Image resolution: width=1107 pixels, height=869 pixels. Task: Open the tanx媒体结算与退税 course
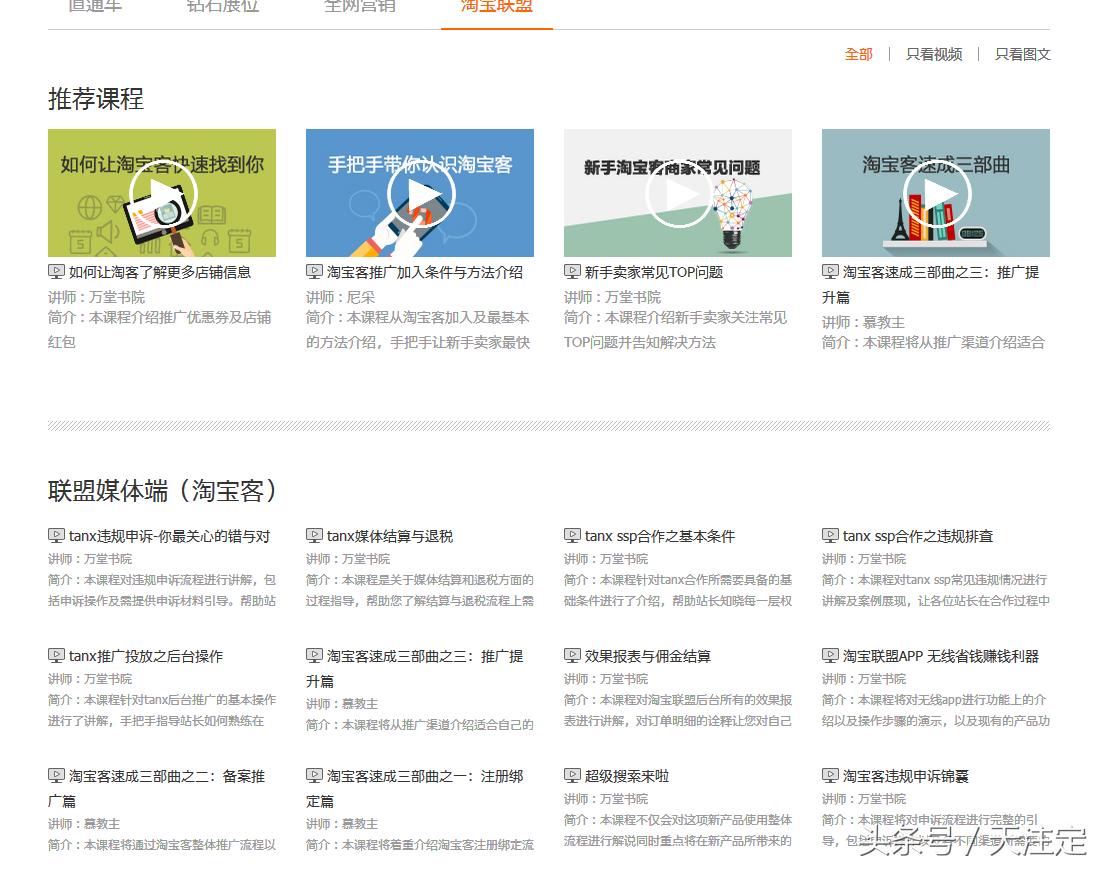[390, 535]
